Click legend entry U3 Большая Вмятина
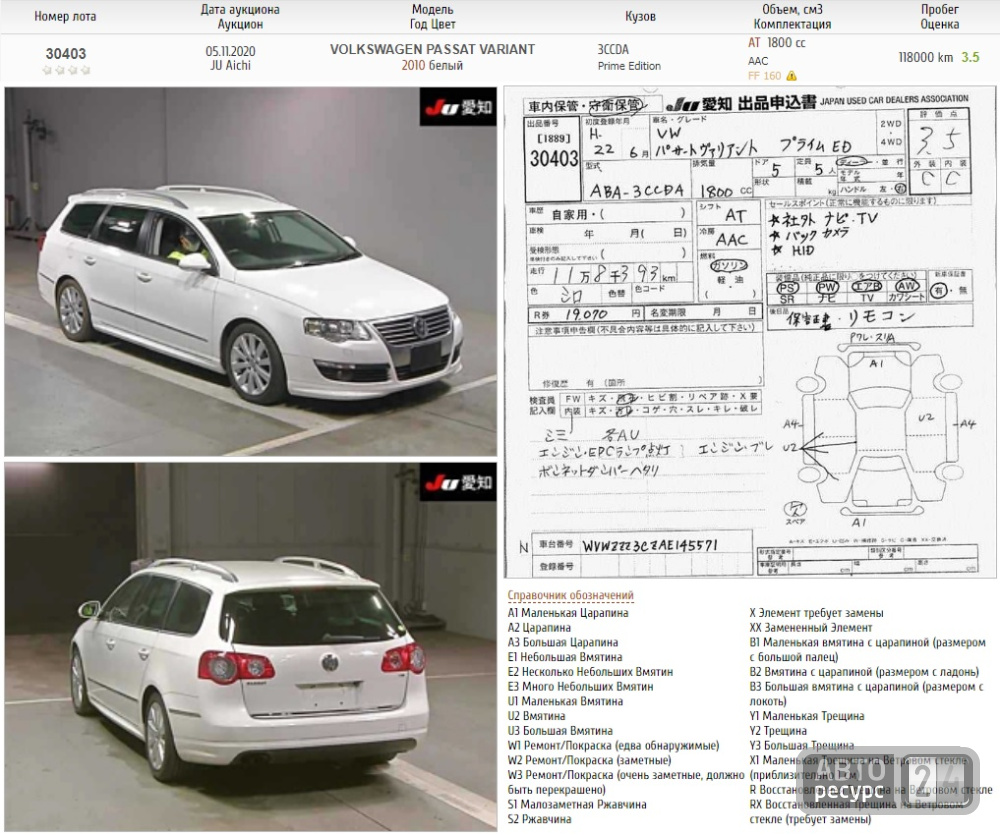 560,730
